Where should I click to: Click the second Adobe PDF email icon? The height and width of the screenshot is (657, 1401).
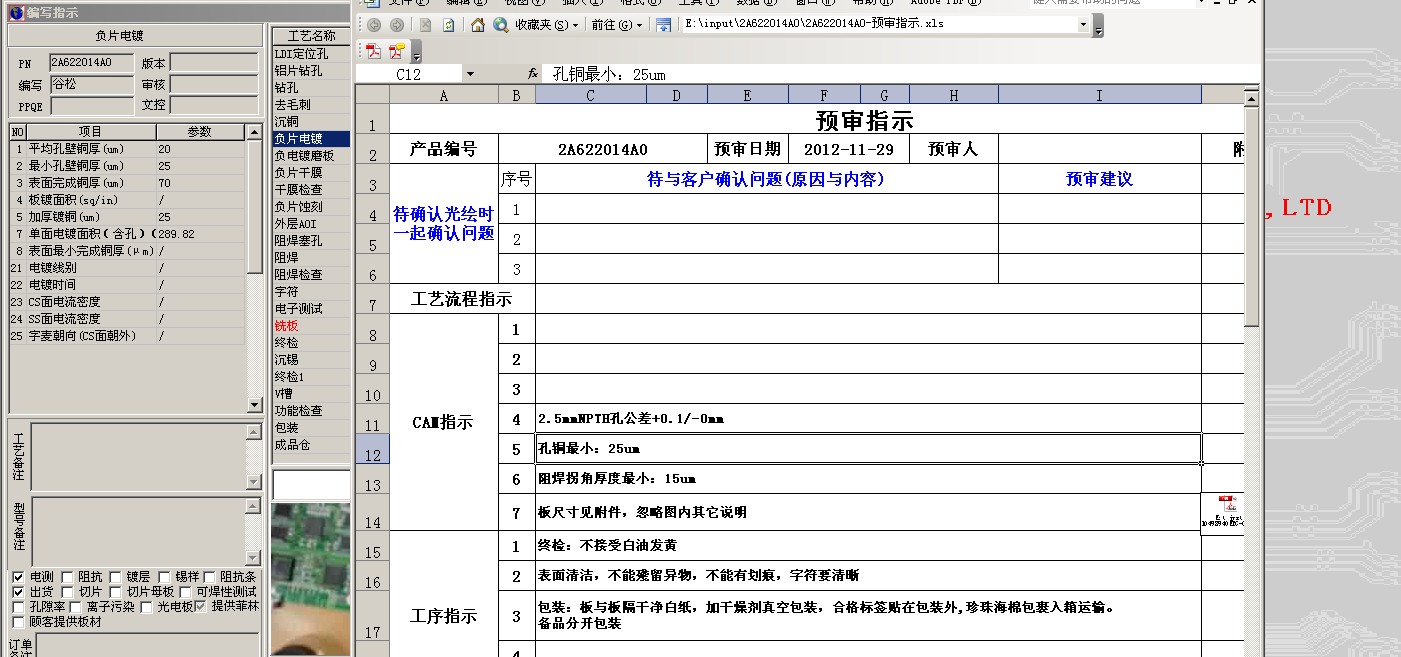[397, 52]
